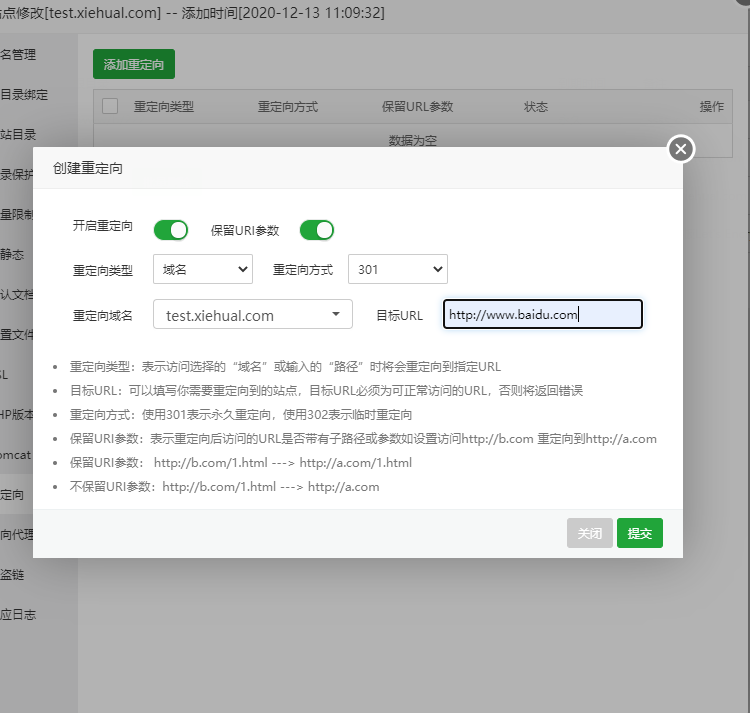Click the example text http://a.com/1.html

pos(355,463)
